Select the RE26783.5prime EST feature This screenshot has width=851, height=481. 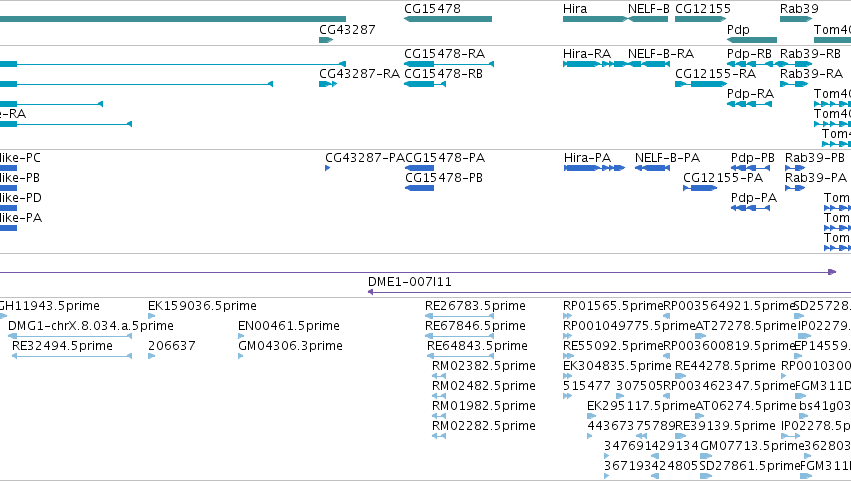[460, 316]
